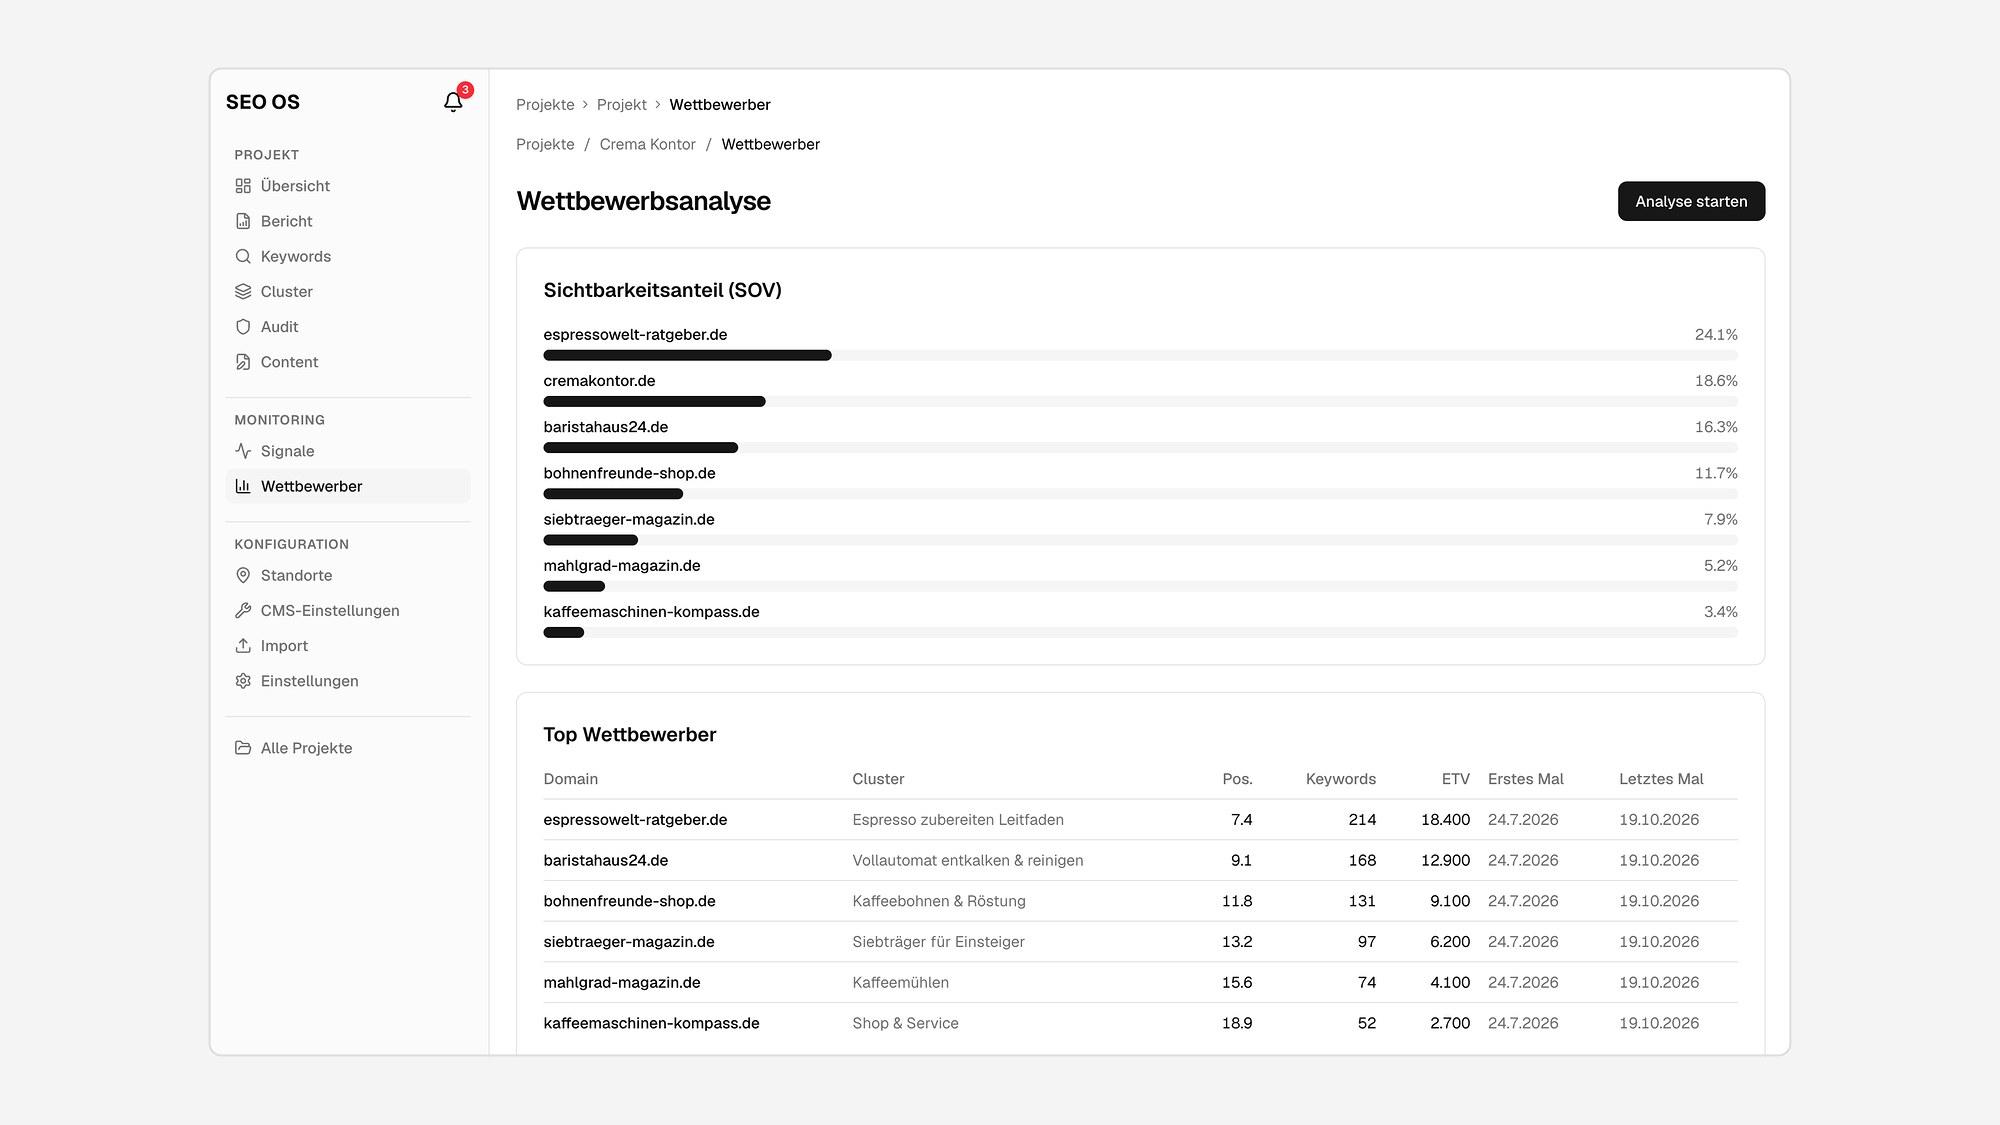The height and width of the screenshot is (1125, 2000).
Task: Open Crema Kontor breadcrumb link
Action: pyautogui.click(x=647, y=144)
